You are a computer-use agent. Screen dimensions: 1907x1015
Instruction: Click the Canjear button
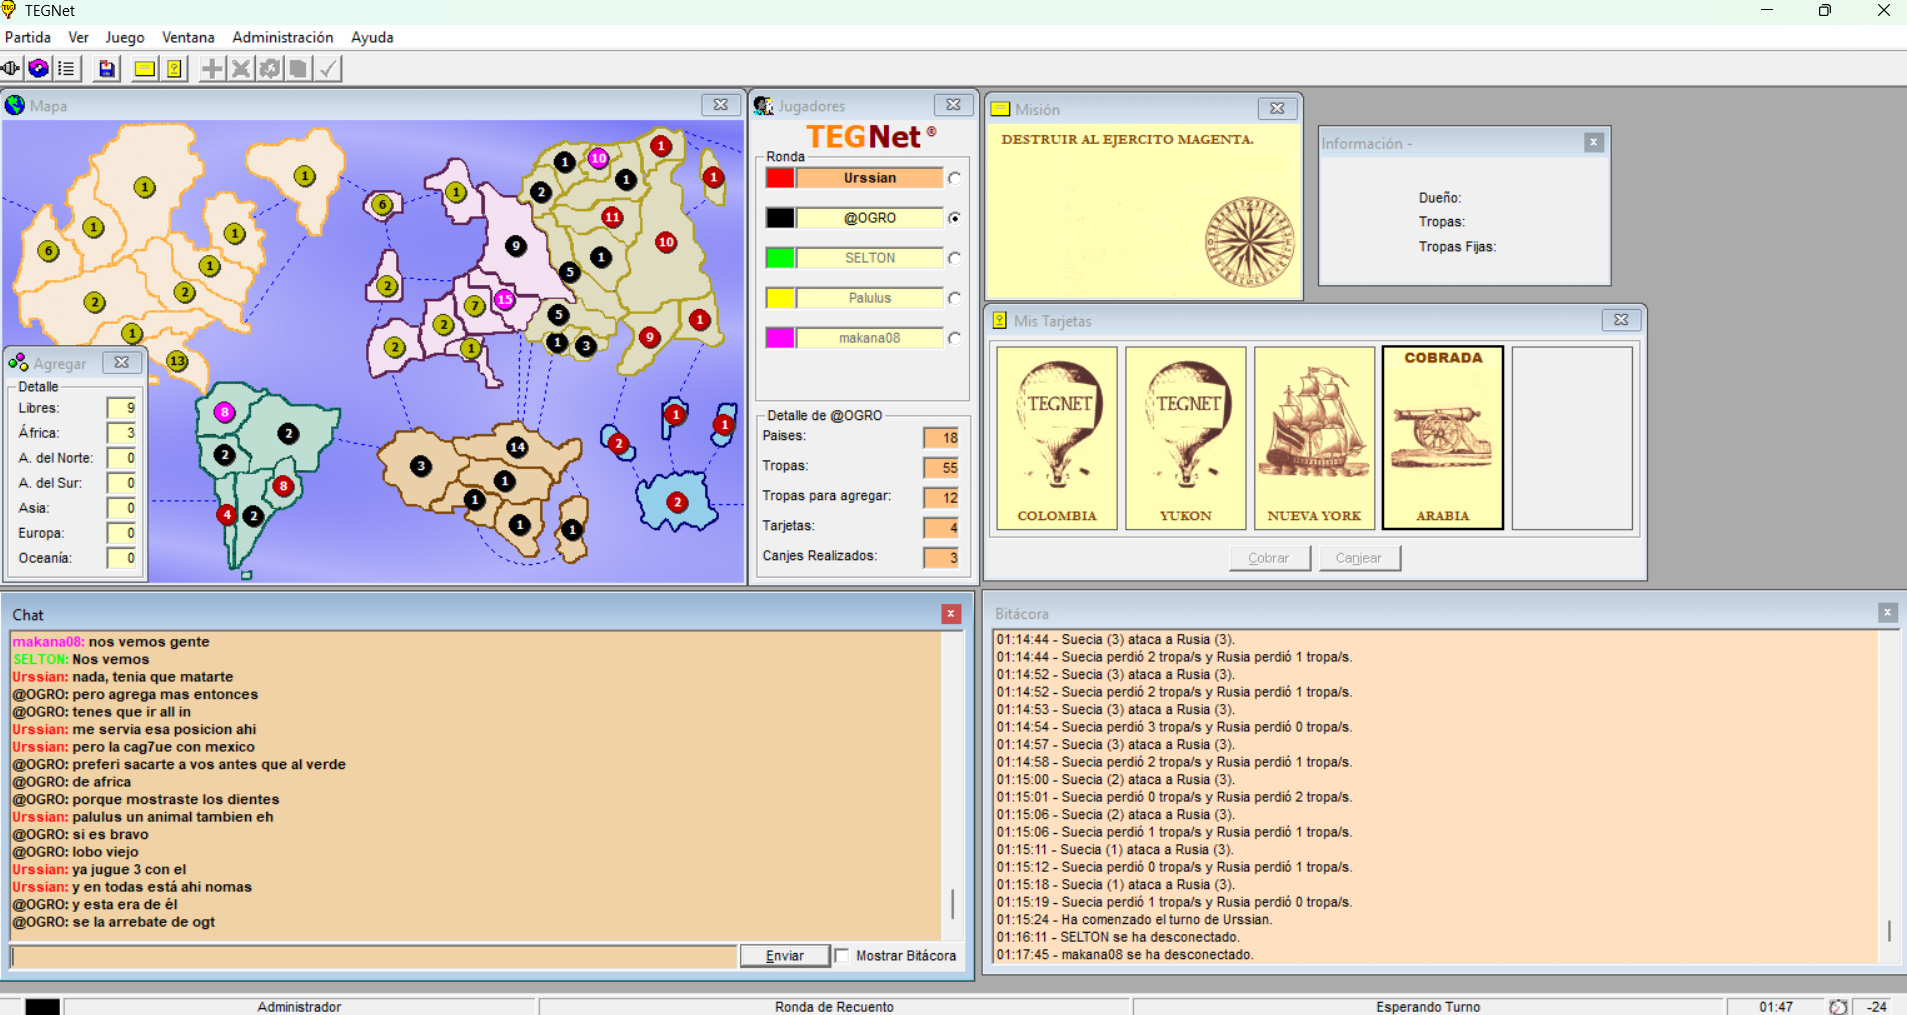pos(1358,558)
